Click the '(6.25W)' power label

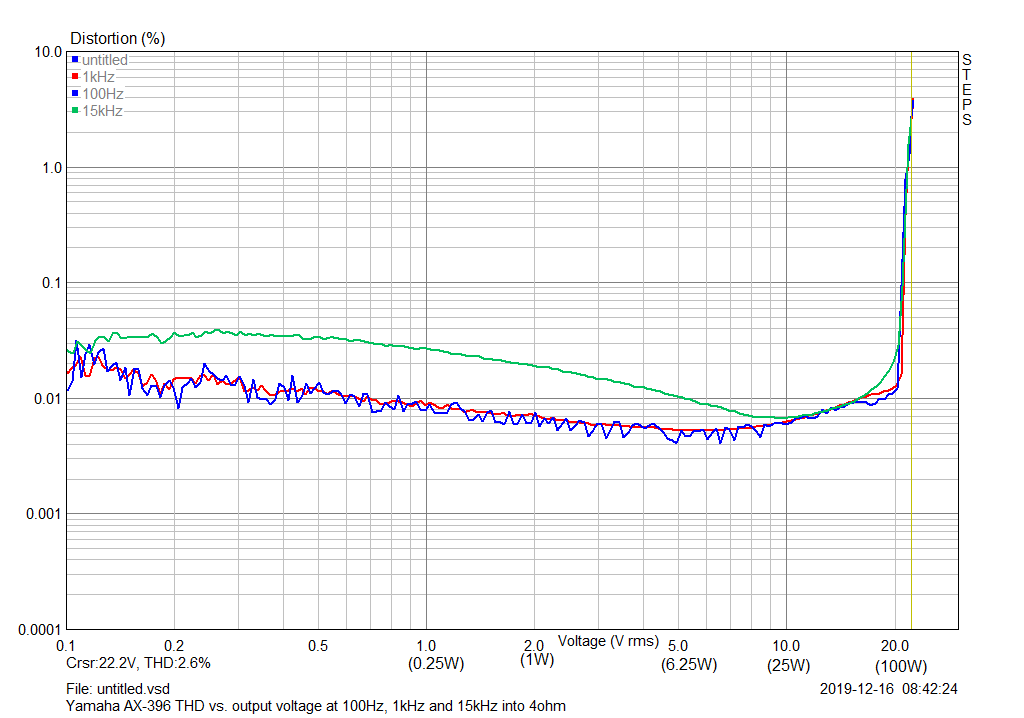[688, 664]
